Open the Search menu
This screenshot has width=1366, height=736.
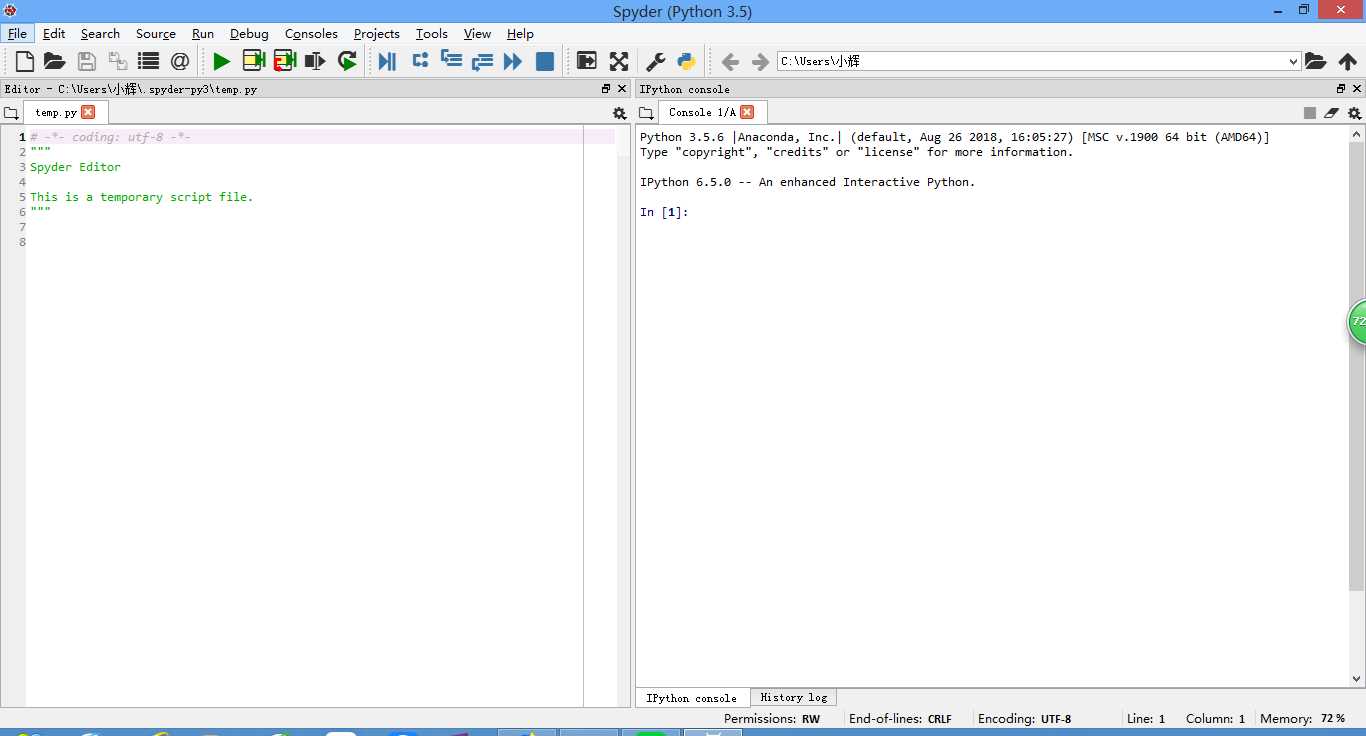coord(100,33)
